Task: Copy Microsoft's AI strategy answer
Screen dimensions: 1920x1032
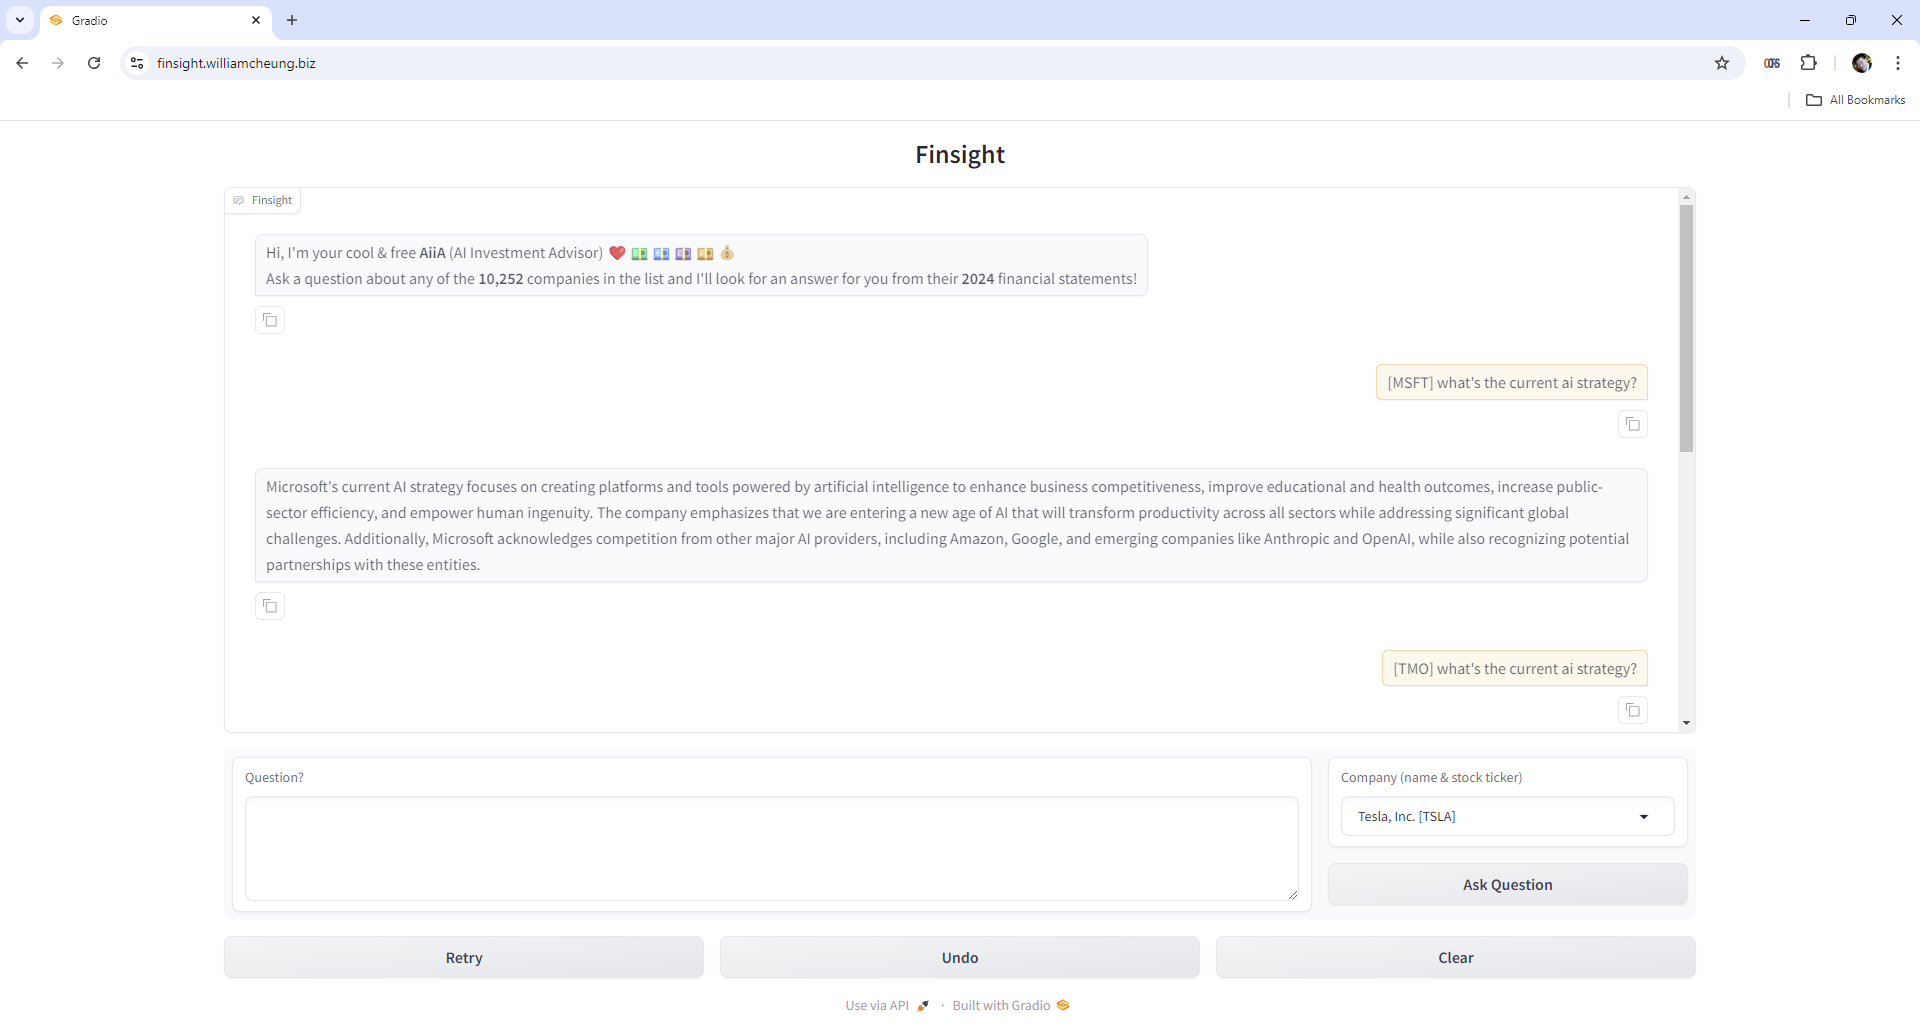Action: (269, 606)
